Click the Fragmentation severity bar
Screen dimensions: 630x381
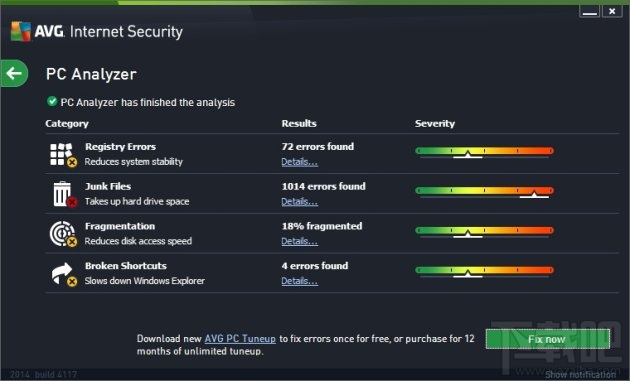[484, 231]
